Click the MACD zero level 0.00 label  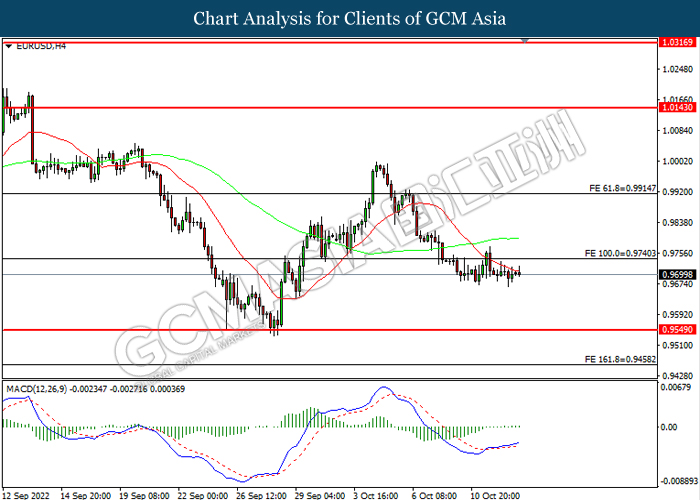click(669, 427)
